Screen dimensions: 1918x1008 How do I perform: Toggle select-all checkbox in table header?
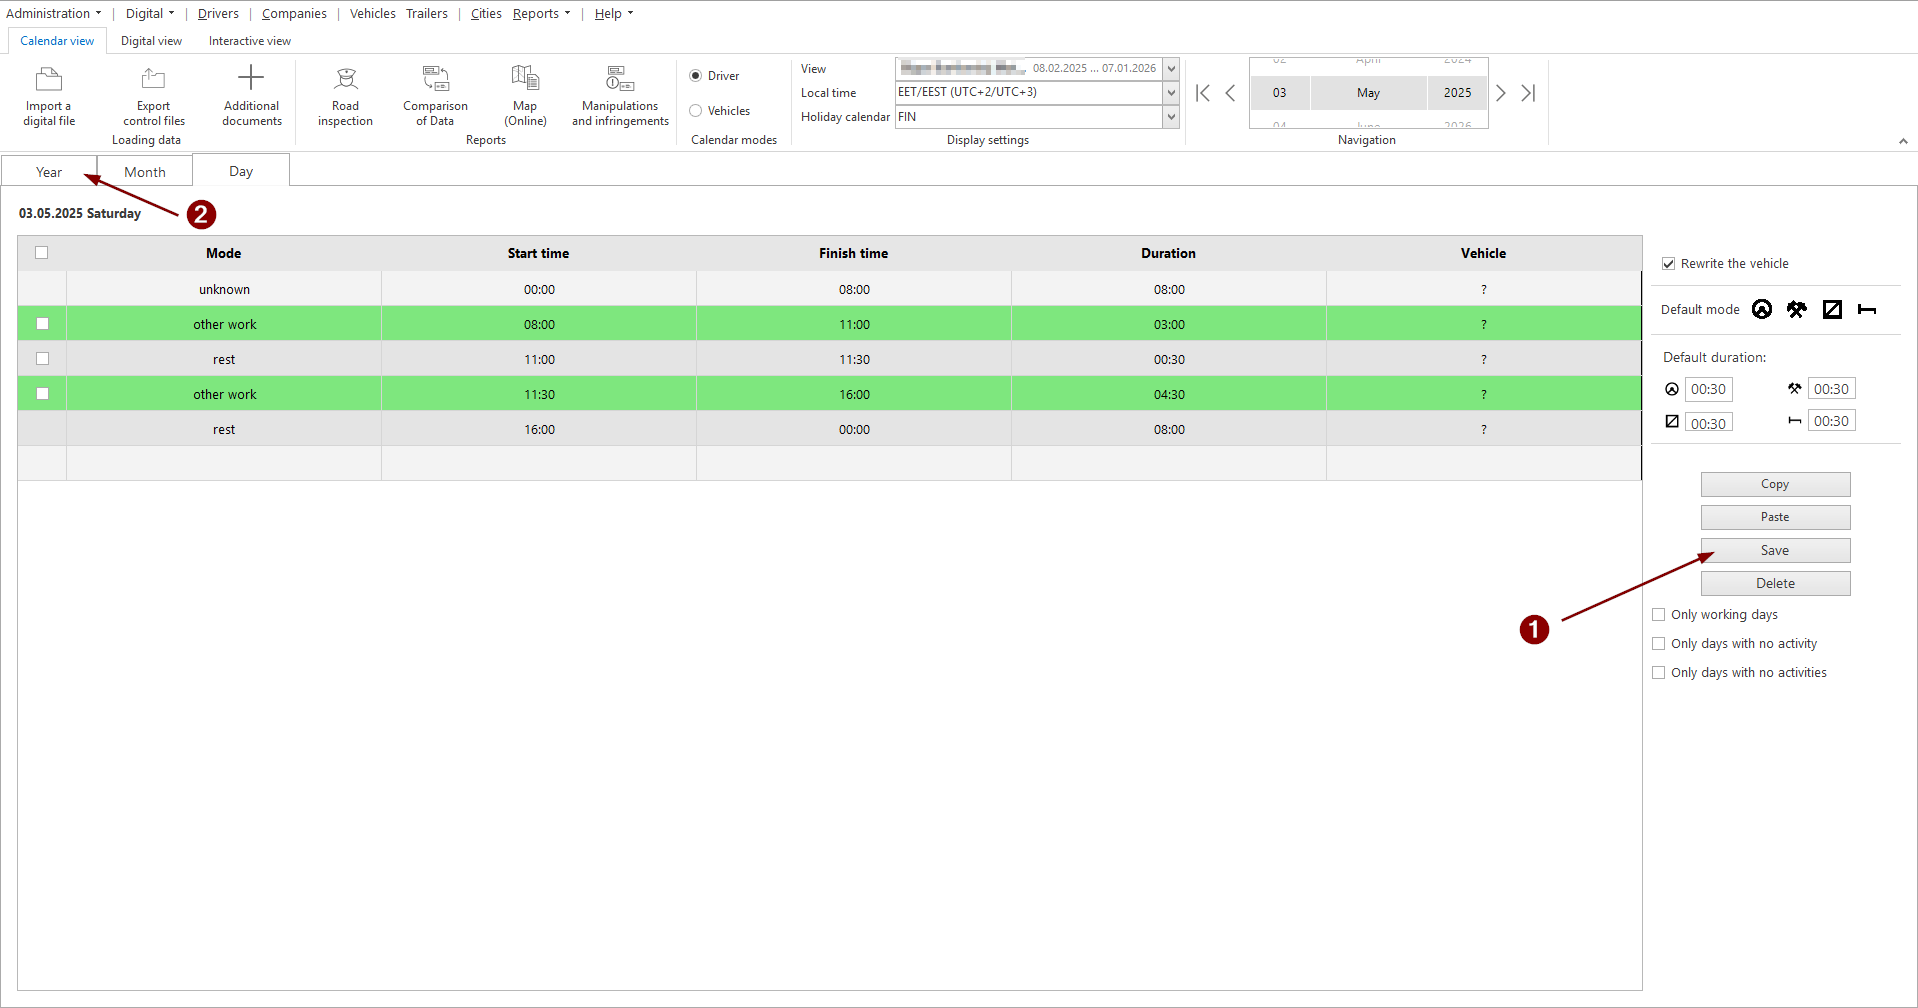point(41,252)
